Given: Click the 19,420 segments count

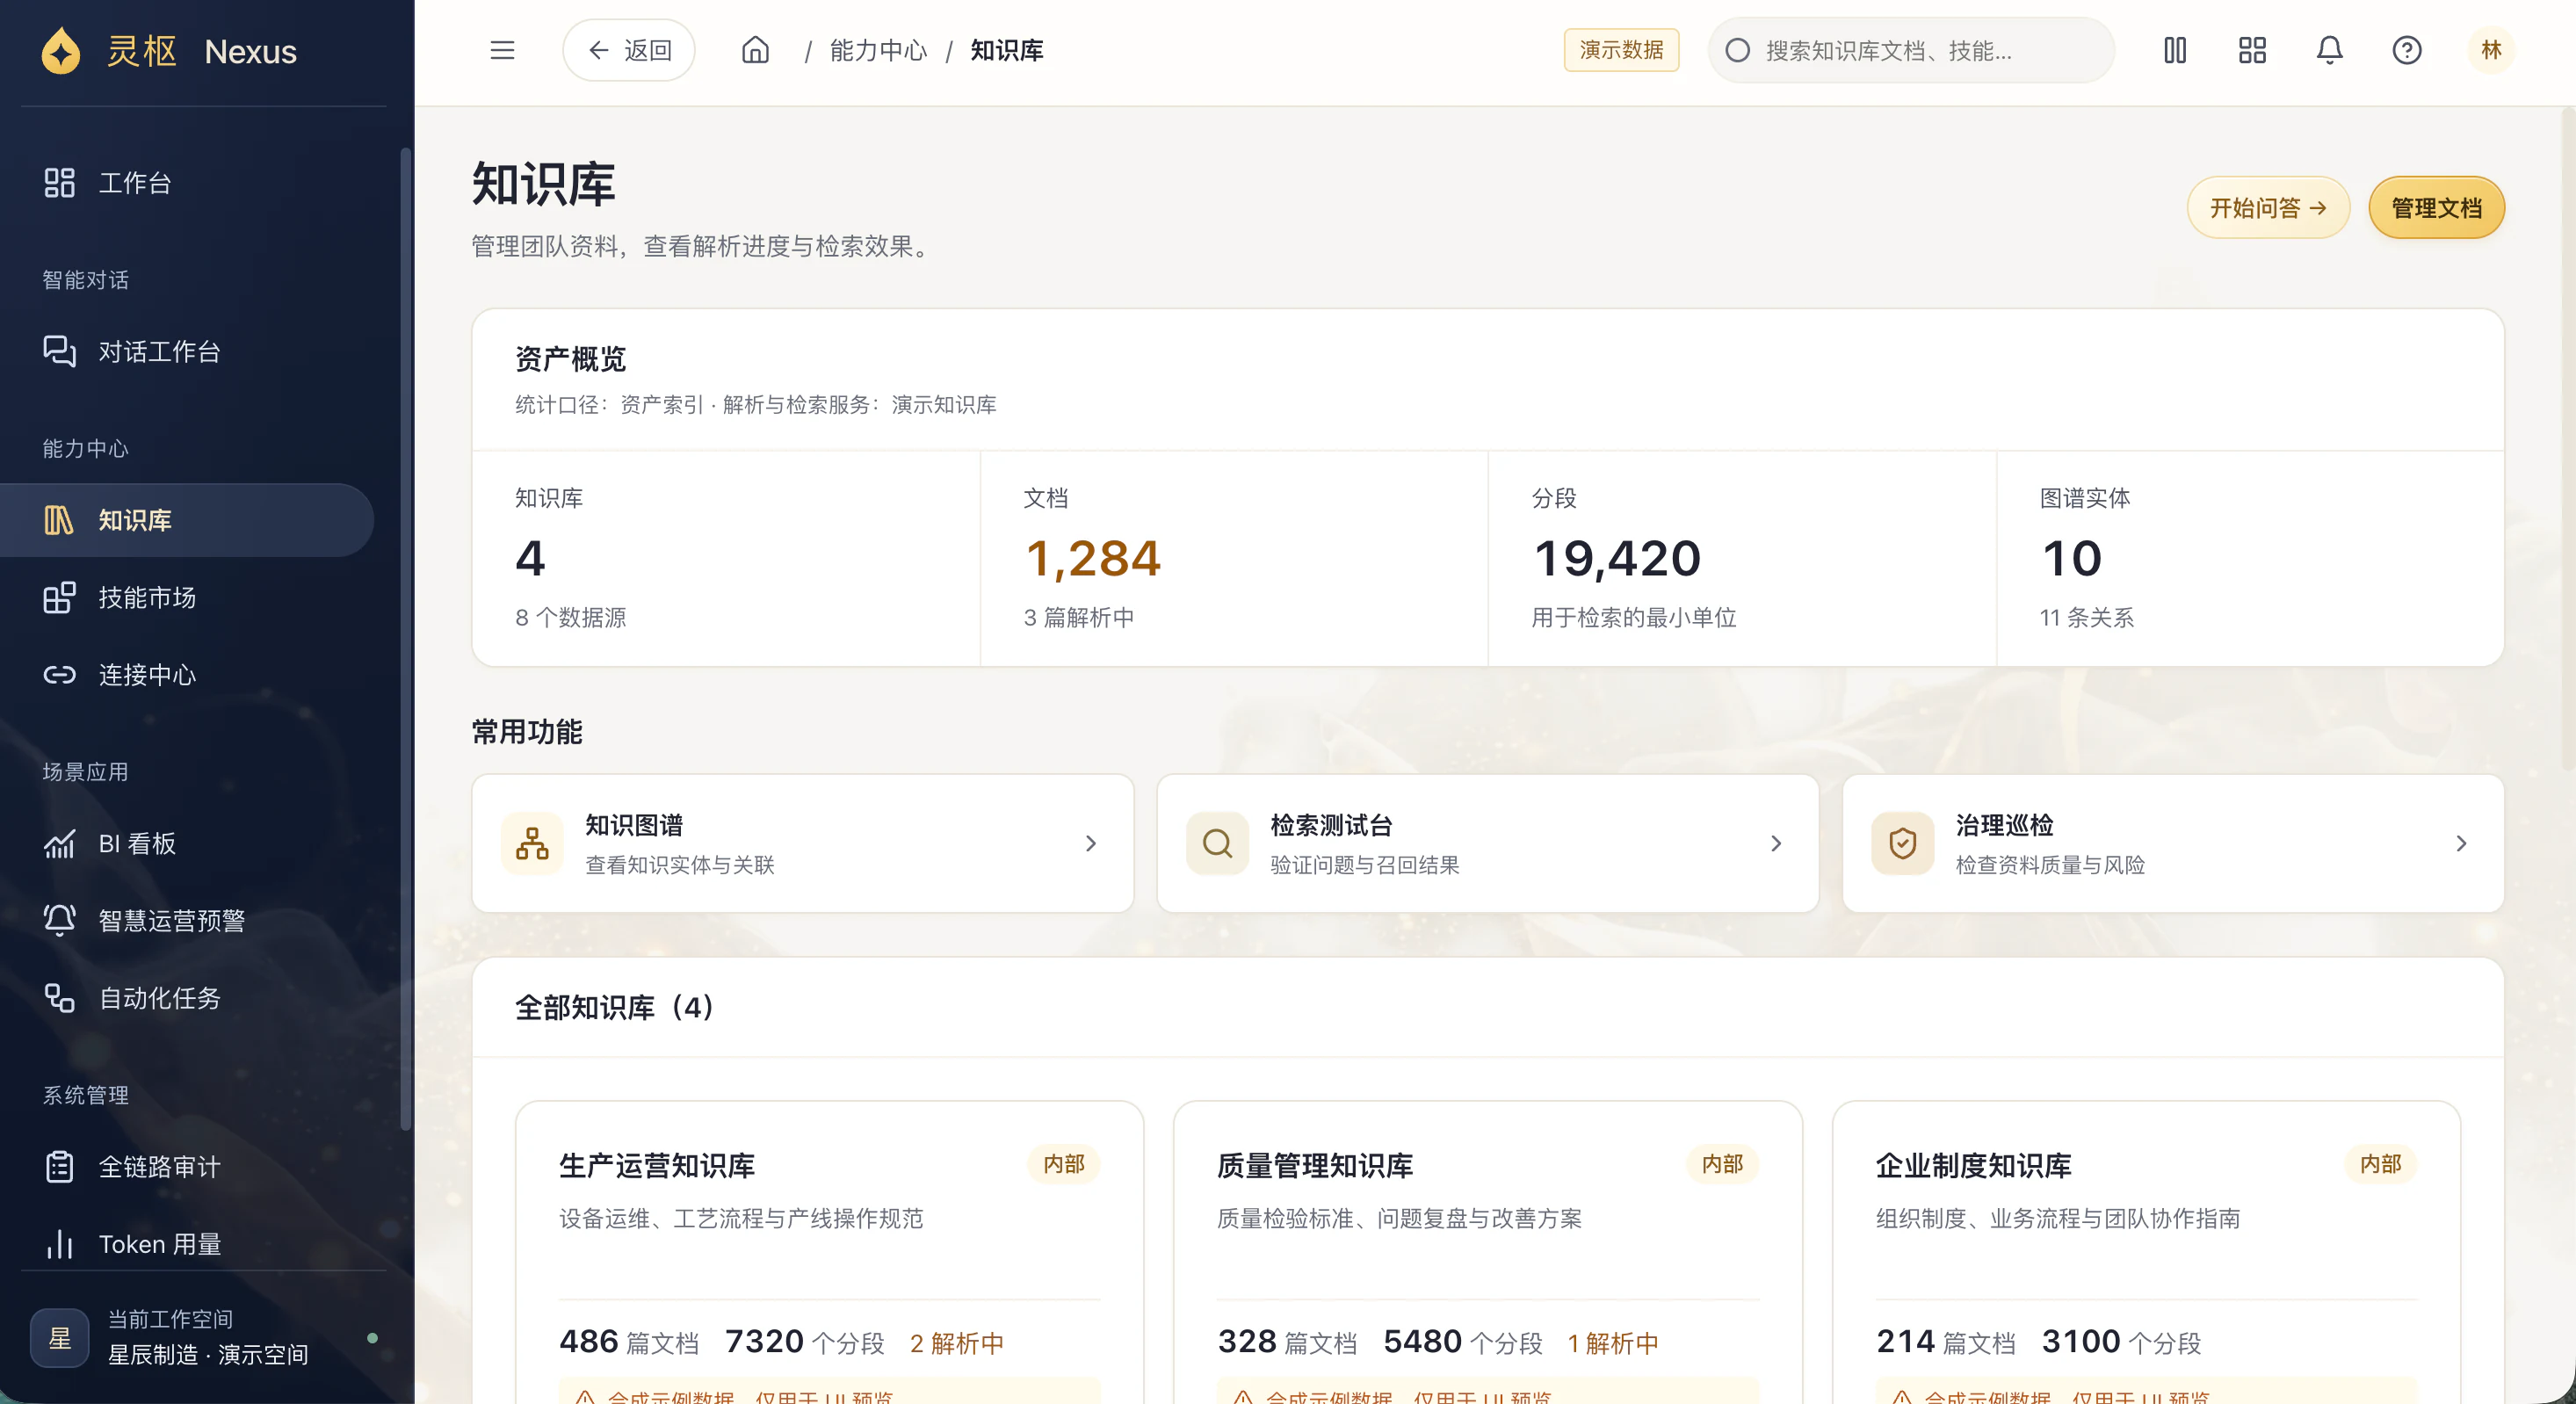Looking at the screenshot, I should click(1617, 558).
